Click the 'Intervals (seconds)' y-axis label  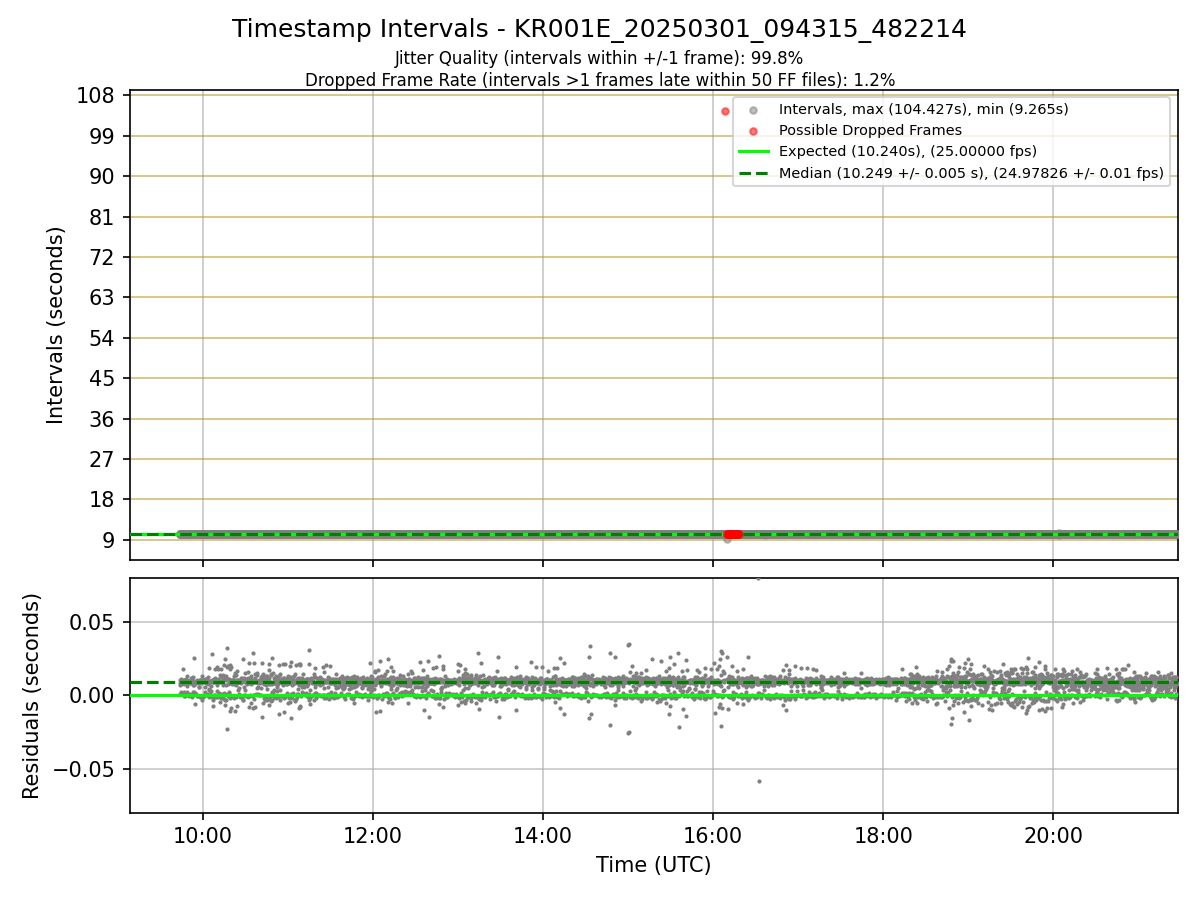56,325
